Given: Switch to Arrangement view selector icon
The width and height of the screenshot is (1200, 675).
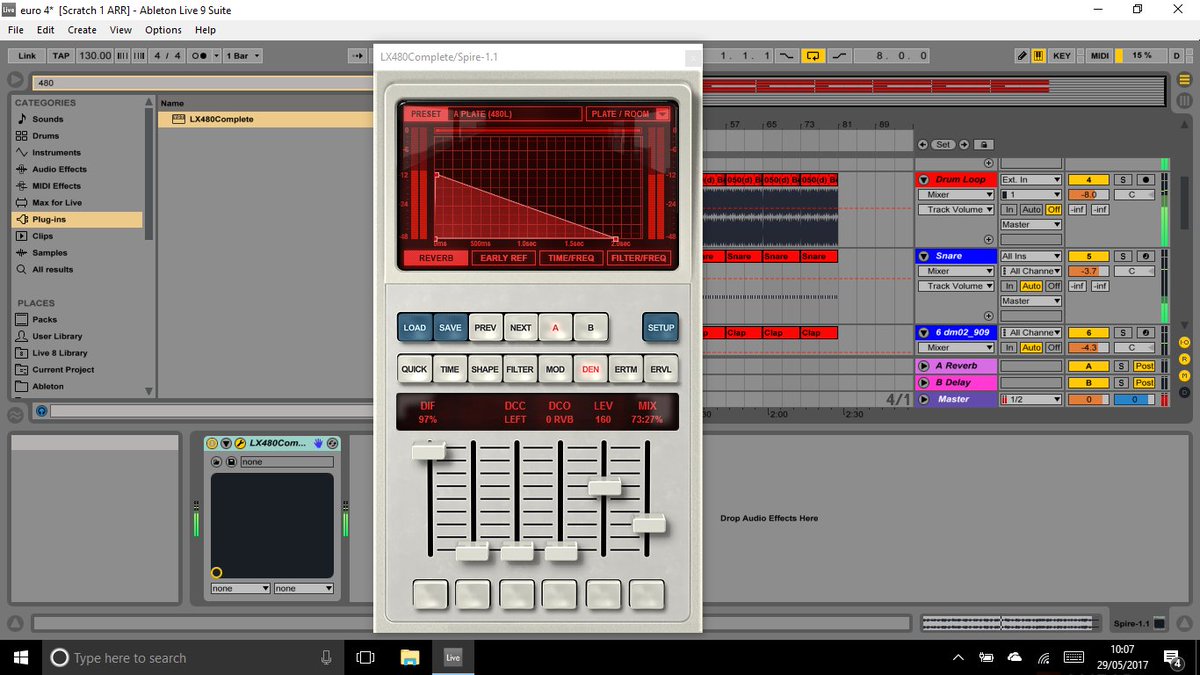Looking at the screenshot, I should click(1184, 82).
